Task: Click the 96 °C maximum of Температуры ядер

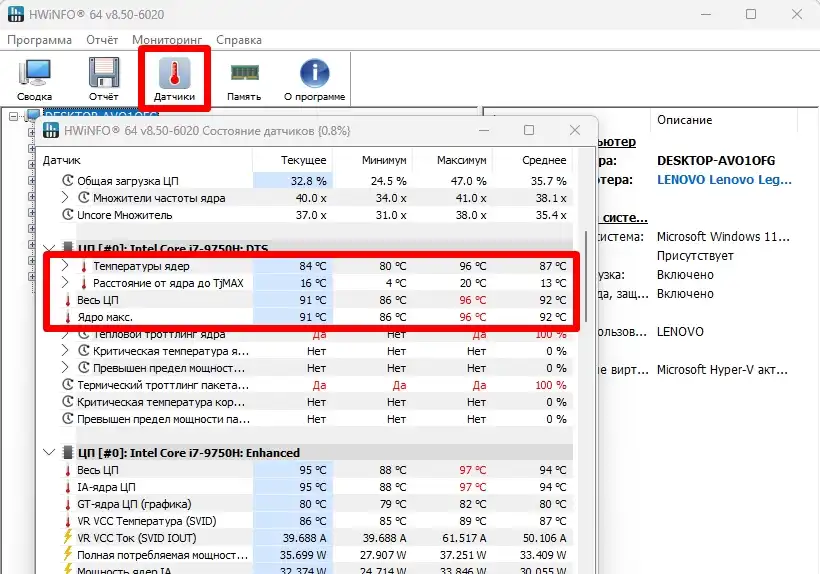Action: (x=473, y=266)
